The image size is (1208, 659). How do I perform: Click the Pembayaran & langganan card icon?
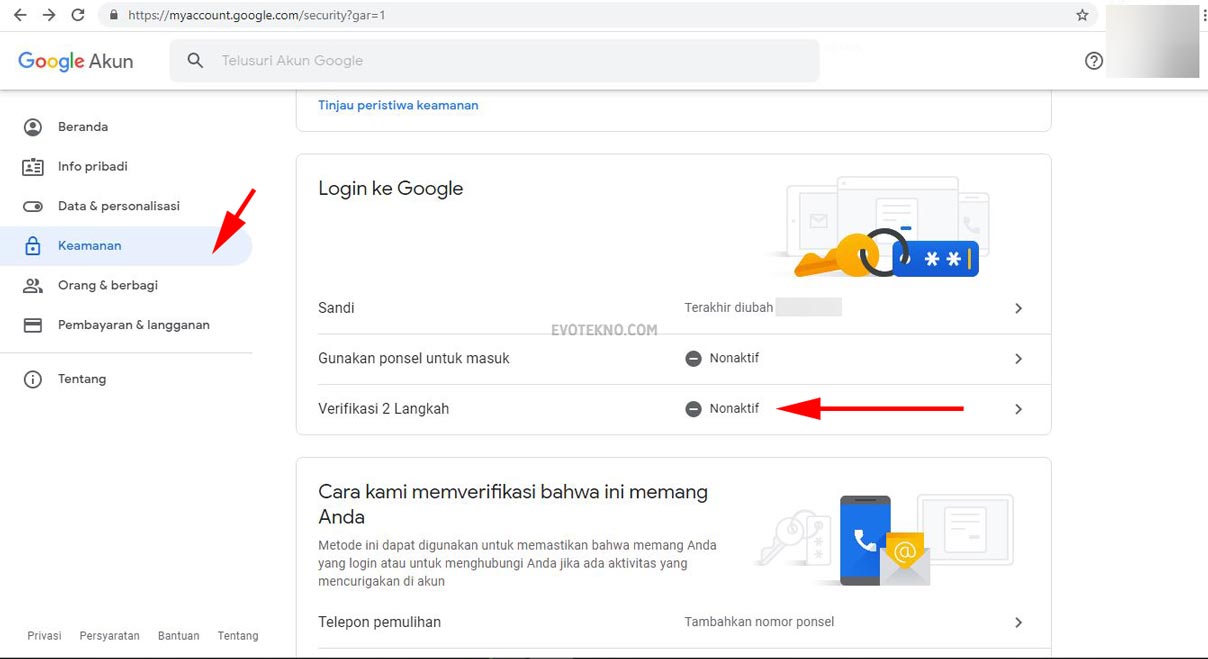click(x=33, y=325)
